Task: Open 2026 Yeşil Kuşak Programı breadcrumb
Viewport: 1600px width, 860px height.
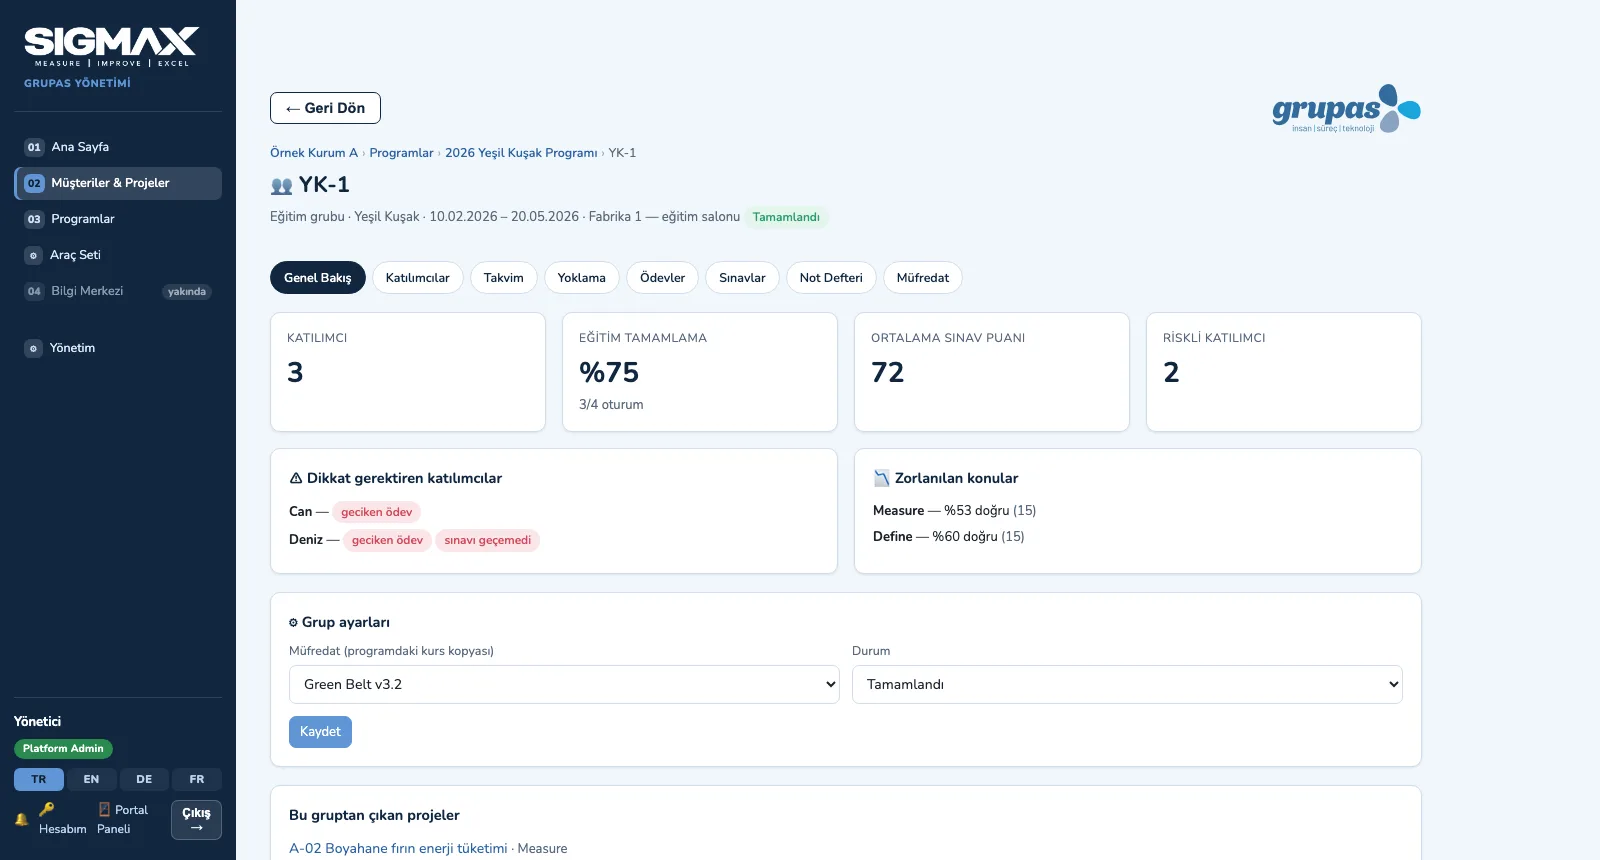Action: 521,153
